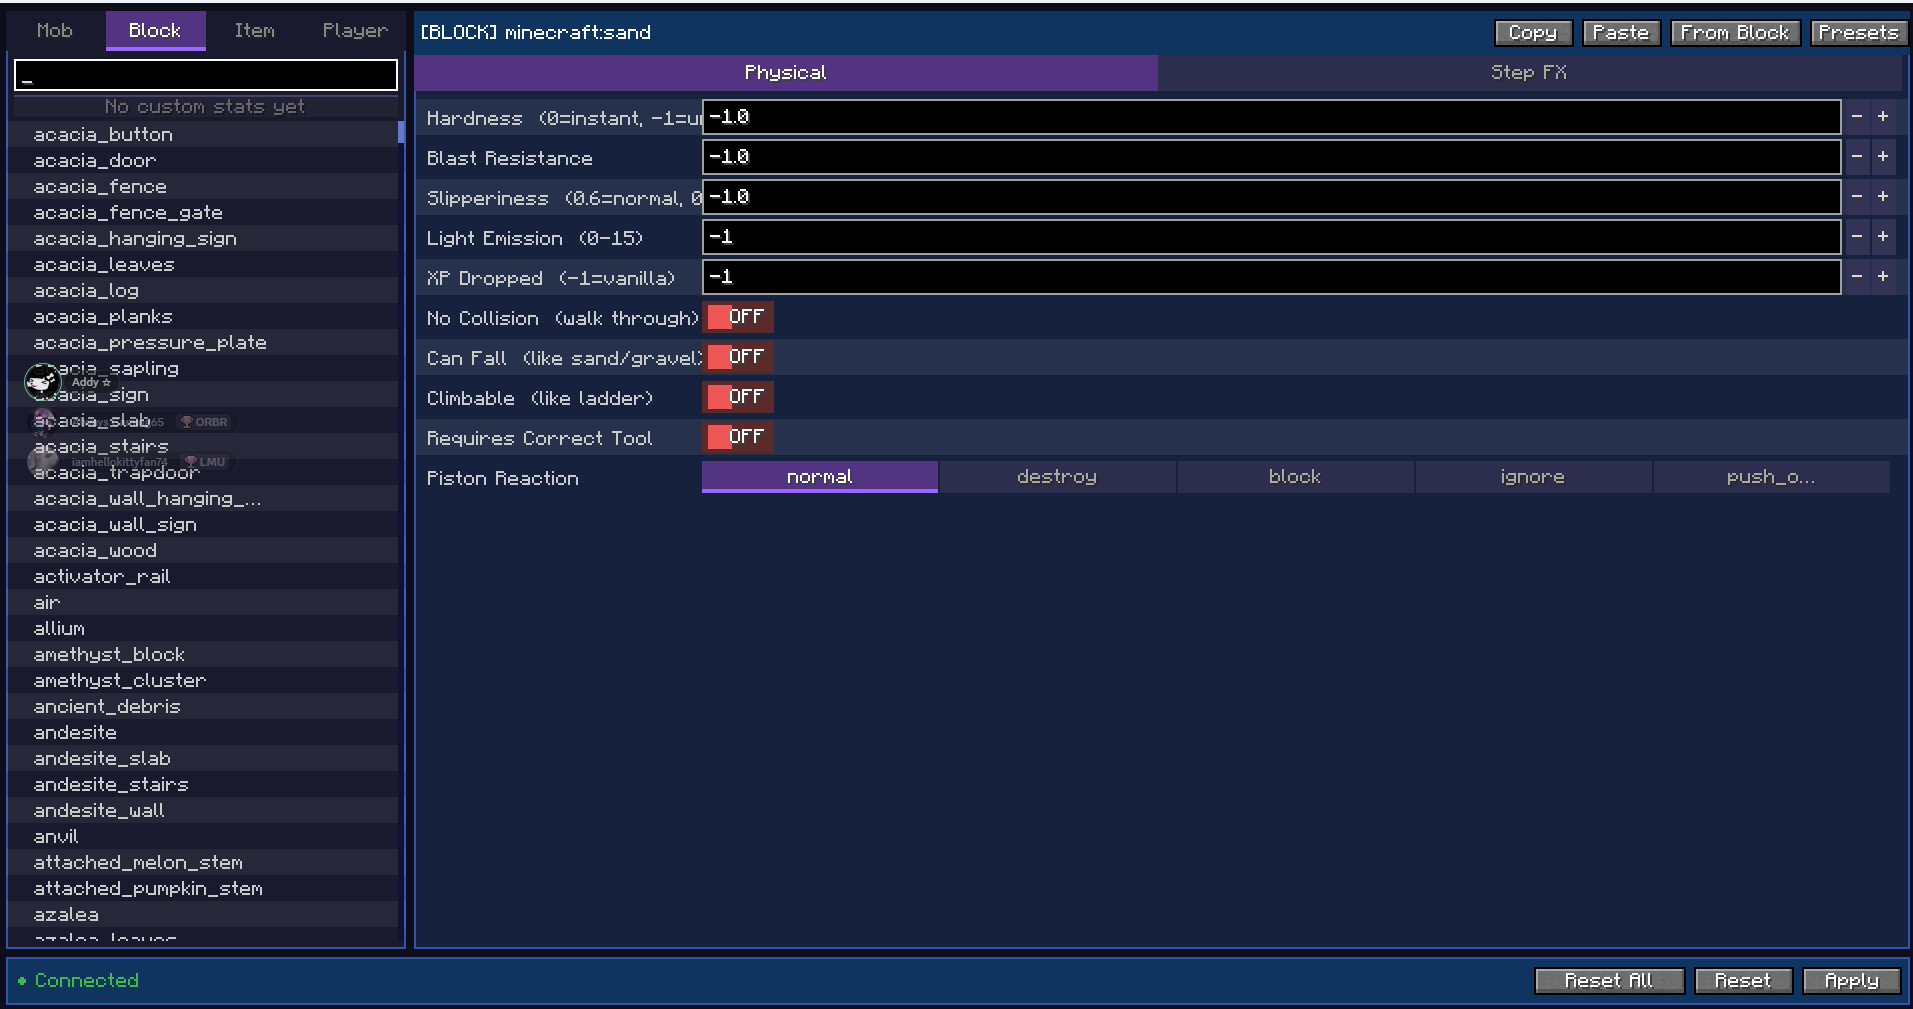
Task: Select acacia_fence in block list
Action: pyautogui.click(x=203, y=186)
